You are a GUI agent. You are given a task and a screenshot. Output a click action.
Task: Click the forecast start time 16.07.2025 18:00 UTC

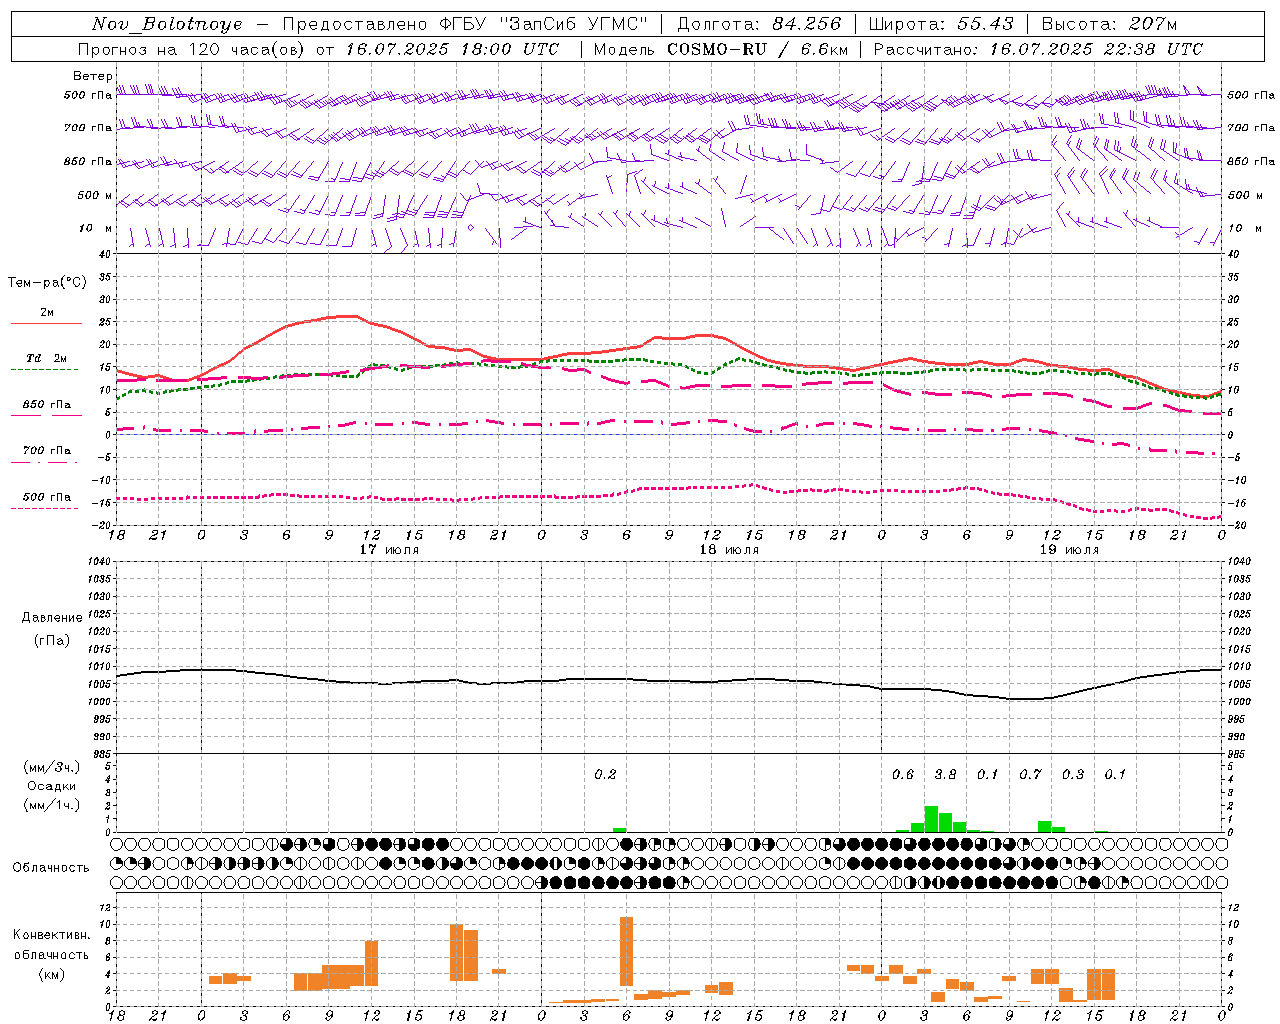point(452,49)
